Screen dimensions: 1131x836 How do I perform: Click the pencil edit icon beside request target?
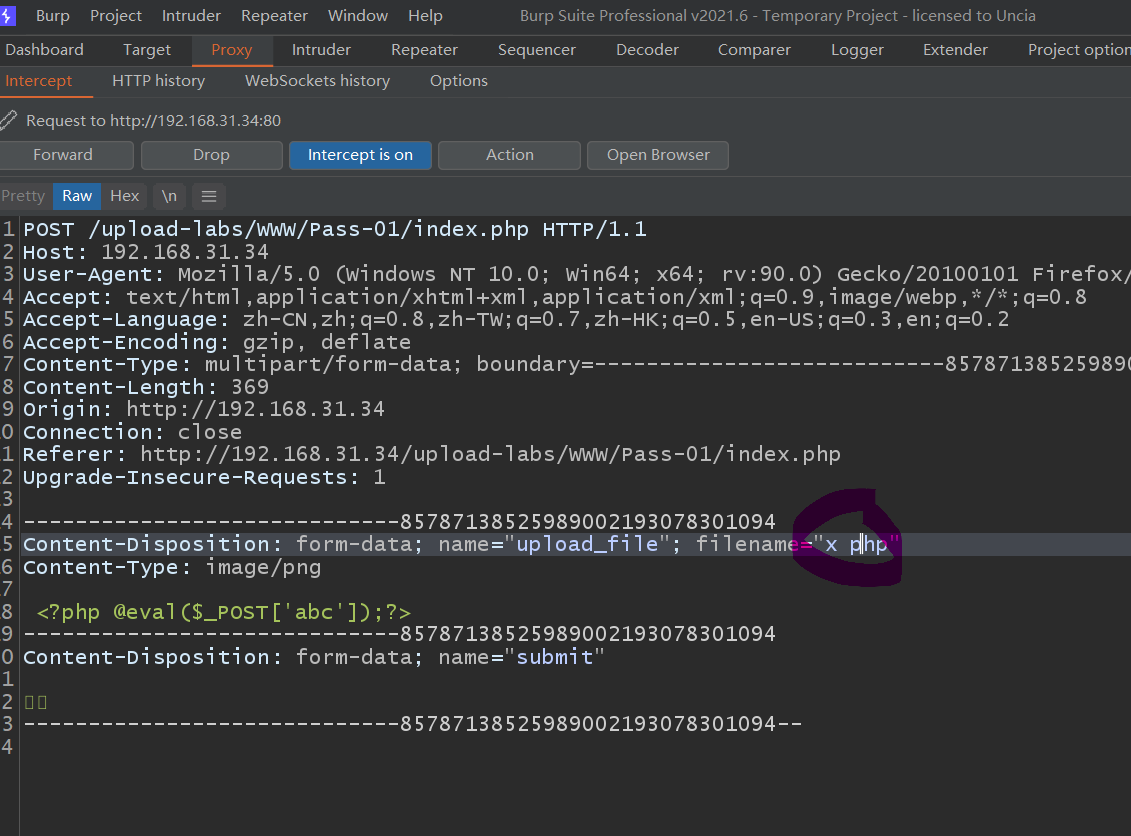[8, 120]
